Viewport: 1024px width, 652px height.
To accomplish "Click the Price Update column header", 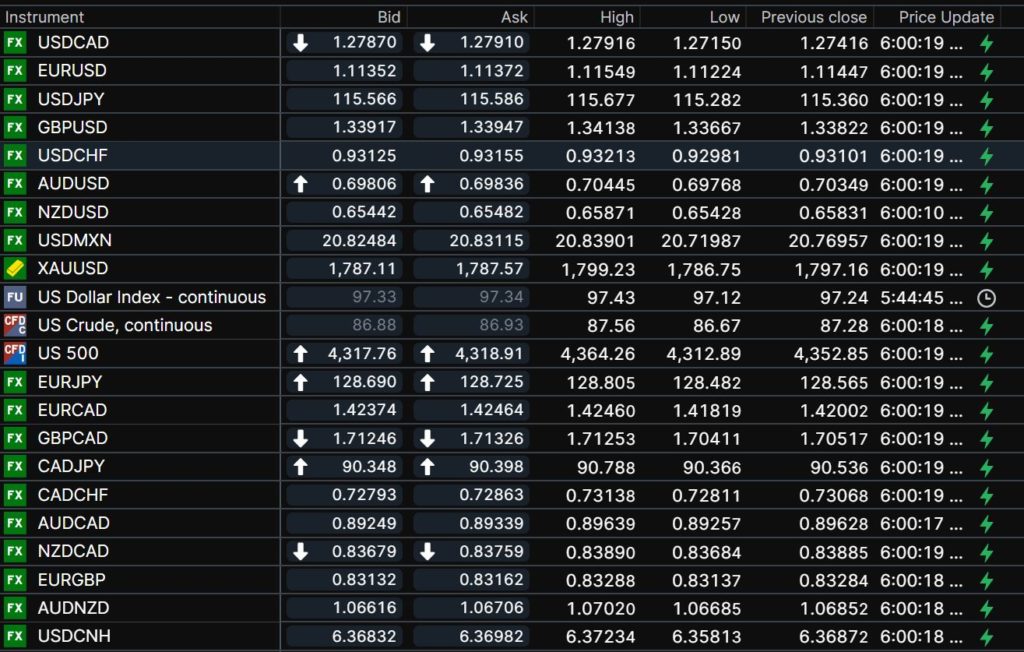I will [x=946, y=17].
